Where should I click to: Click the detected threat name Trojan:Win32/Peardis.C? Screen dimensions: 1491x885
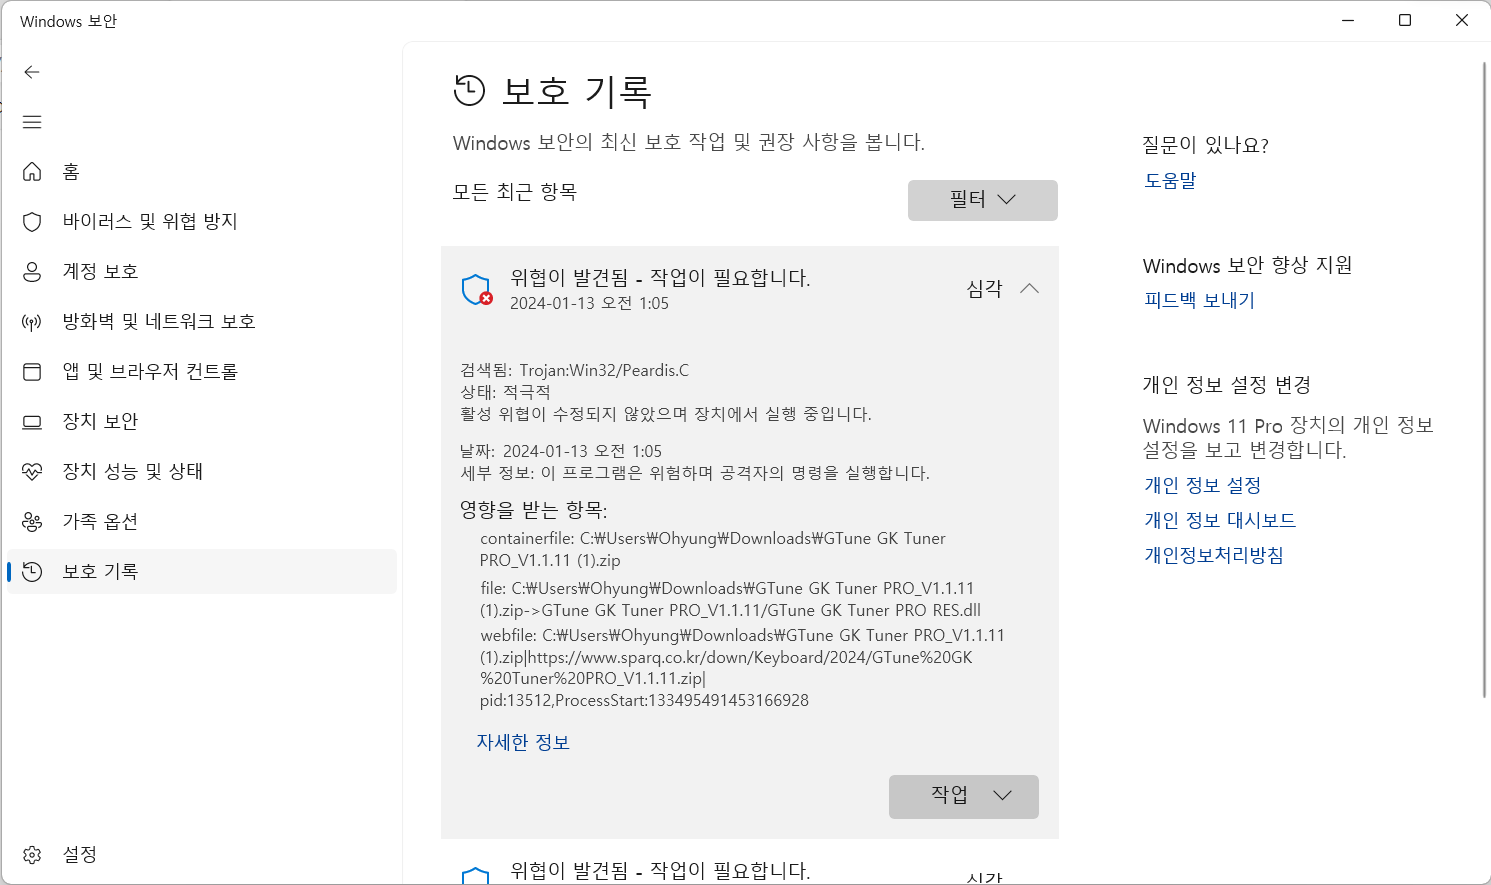(x=604, y=371)
